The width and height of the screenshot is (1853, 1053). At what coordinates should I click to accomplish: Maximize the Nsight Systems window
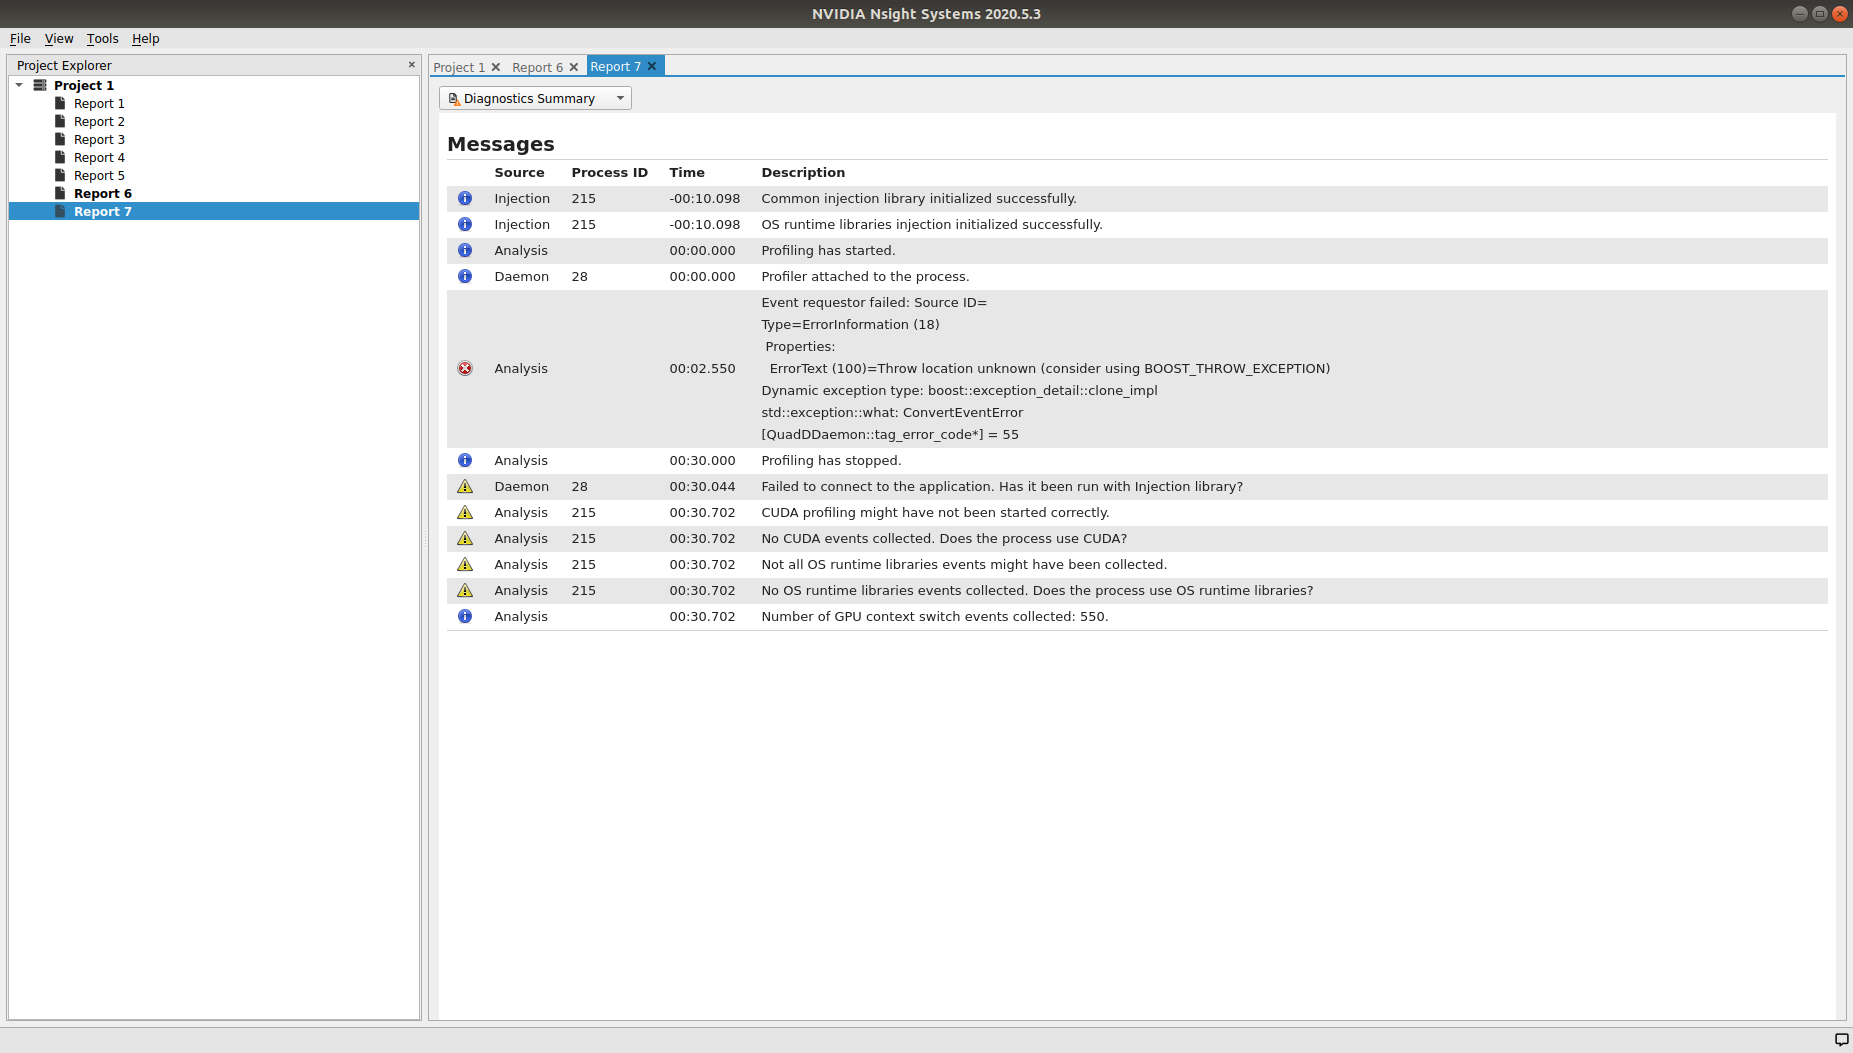point(1820,14)
